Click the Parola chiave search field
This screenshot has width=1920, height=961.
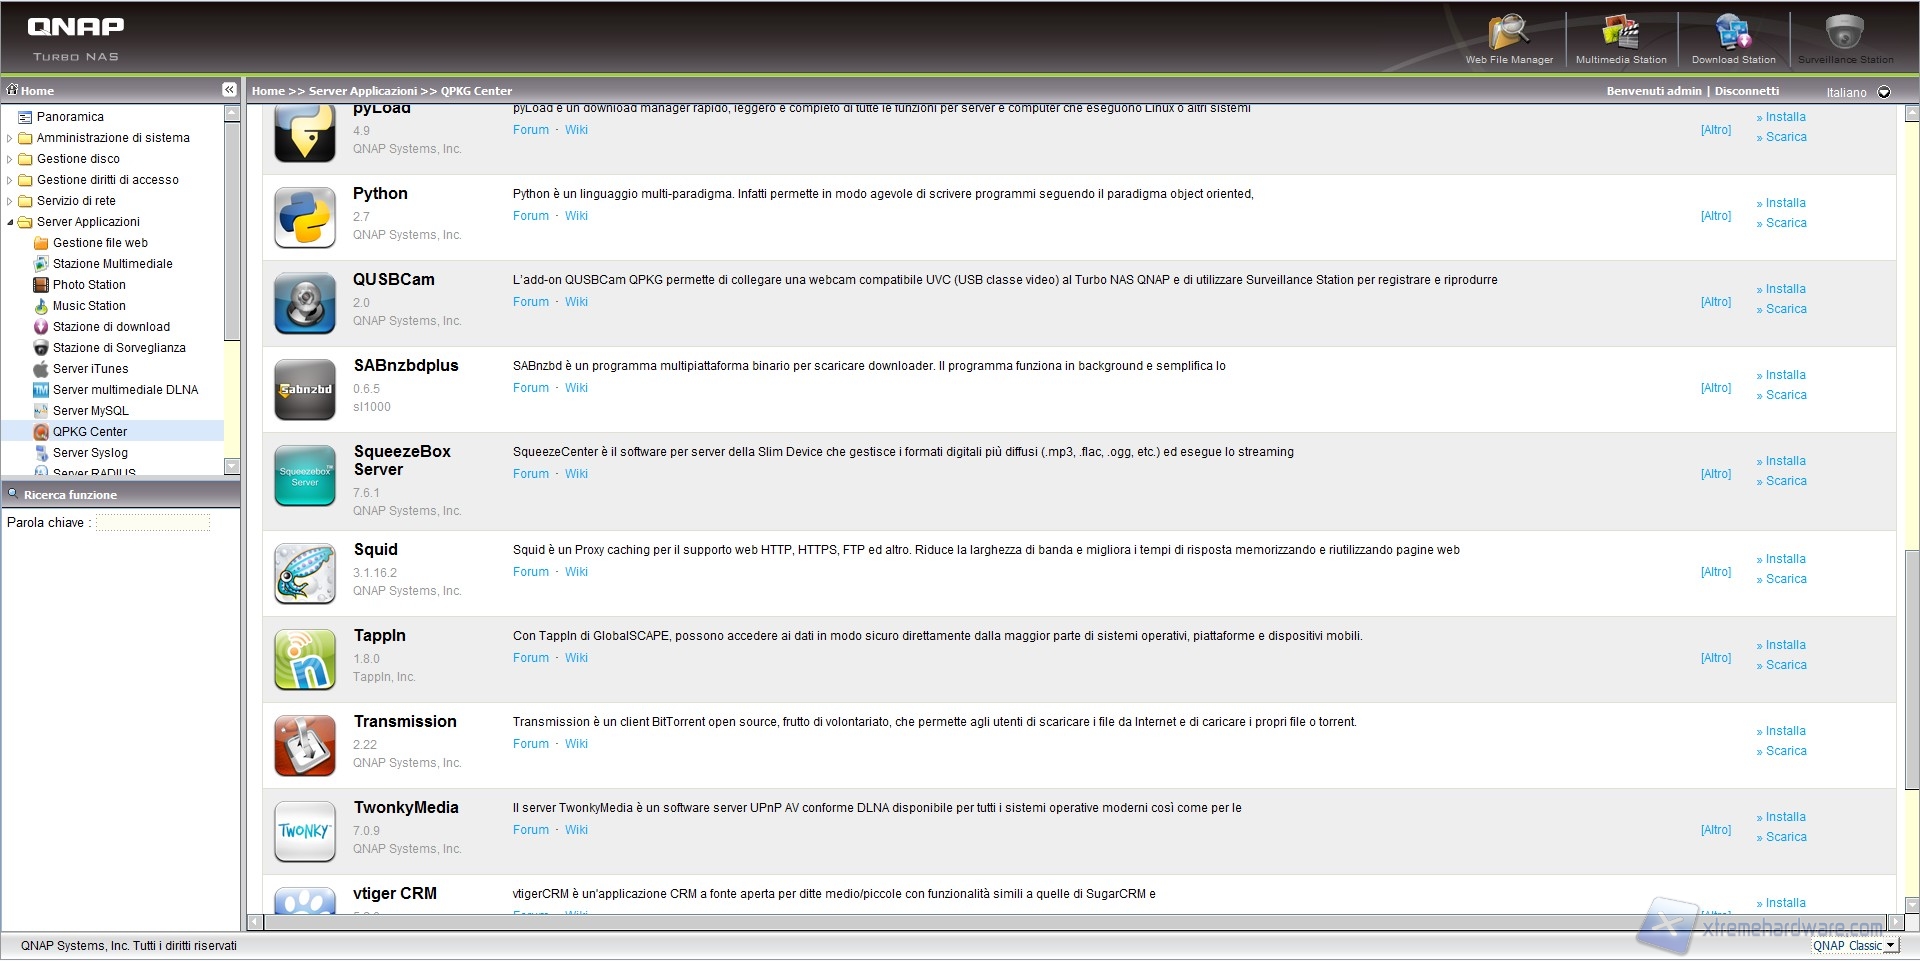click(152, 523)
